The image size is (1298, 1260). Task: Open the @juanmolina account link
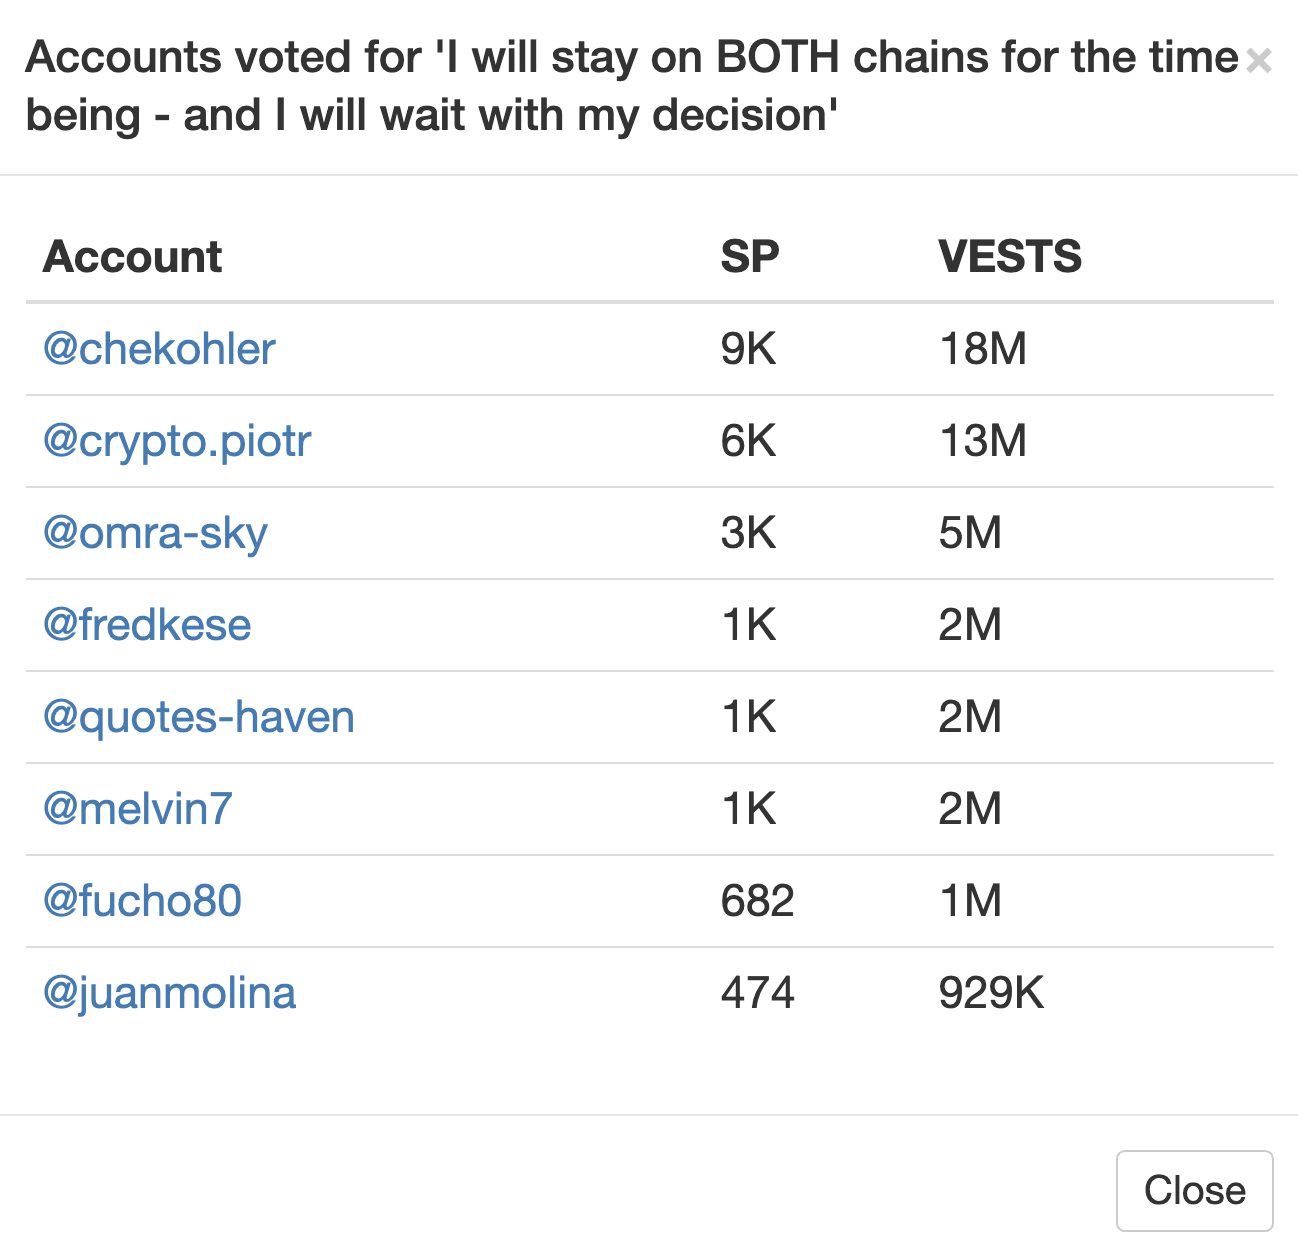pos(169,993)
